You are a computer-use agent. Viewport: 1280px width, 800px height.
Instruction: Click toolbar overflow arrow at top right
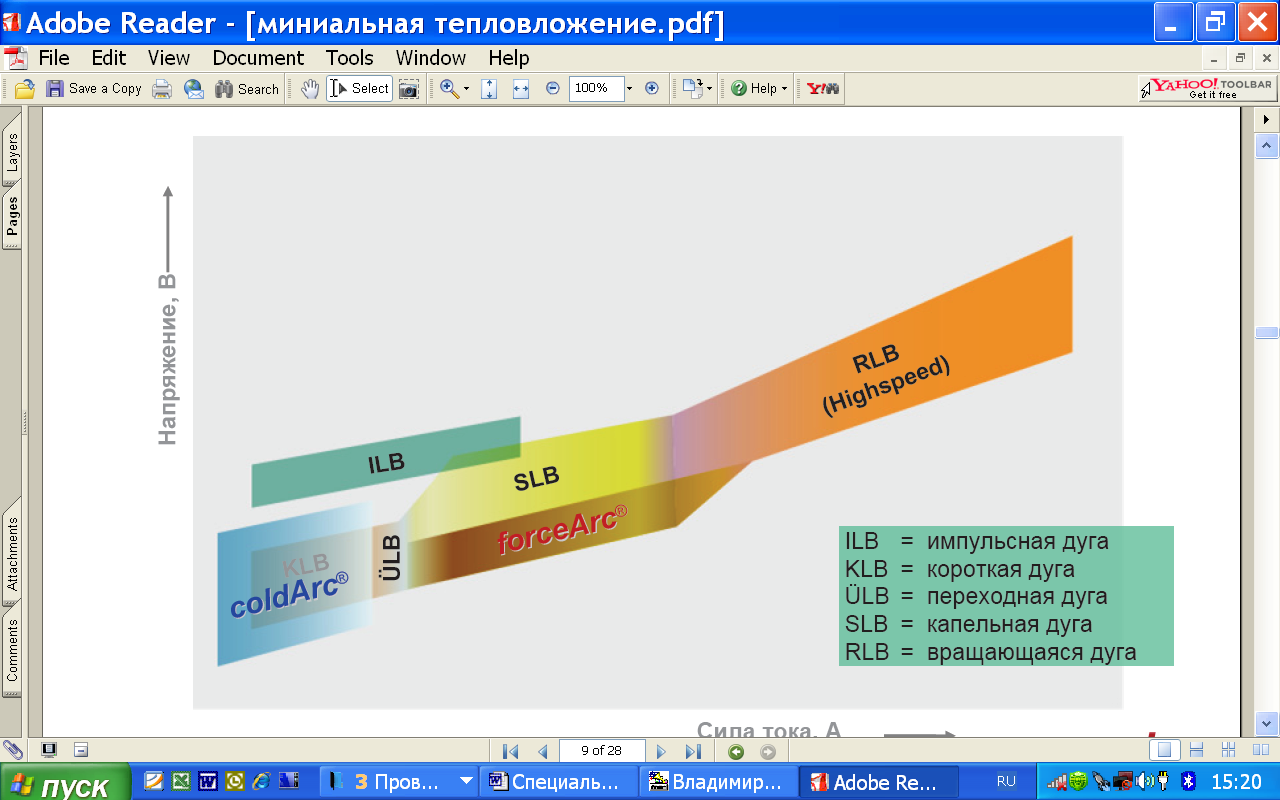click(x=1267, y=119)
